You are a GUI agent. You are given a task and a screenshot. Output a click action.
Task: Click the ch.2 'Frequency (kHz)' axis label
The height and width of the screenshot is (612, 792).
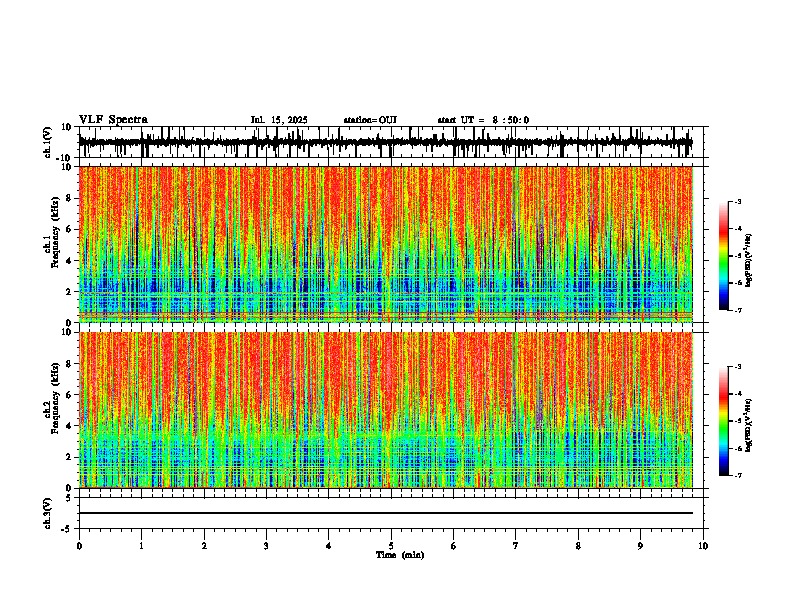pyautogui.click(x=55, y=398)
